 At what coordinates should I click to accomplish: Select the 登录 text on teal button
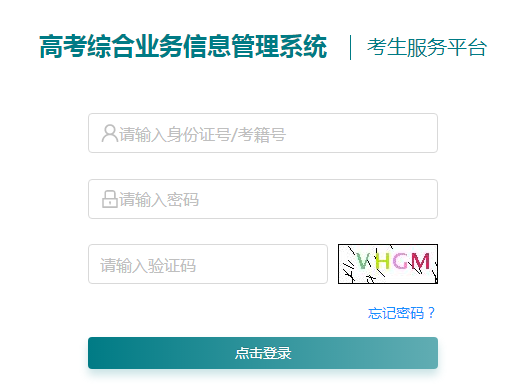pos(277,353)
